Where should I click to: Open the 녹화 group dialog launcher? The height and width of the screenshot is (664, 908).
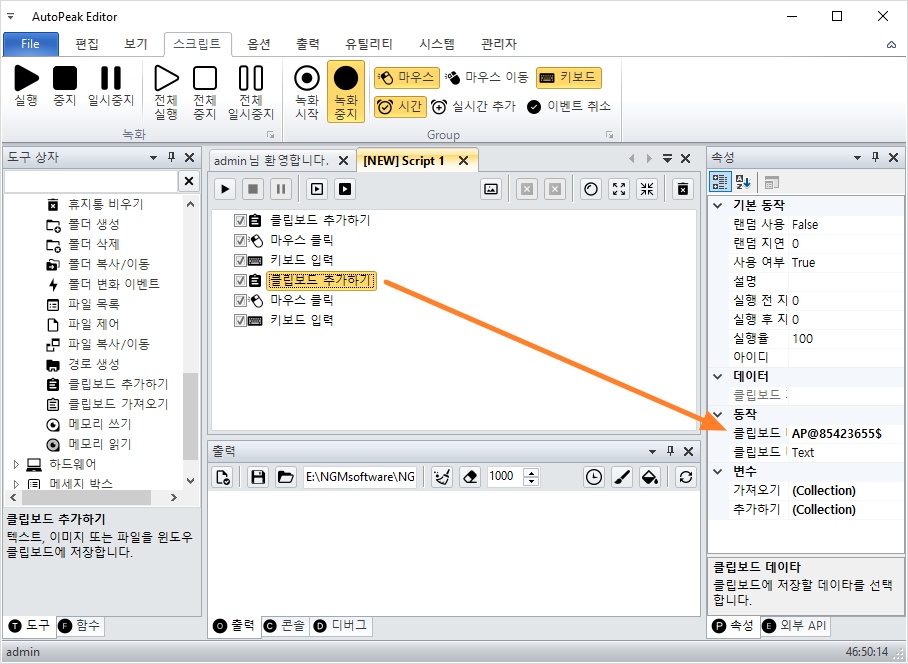tap(270, 135)
